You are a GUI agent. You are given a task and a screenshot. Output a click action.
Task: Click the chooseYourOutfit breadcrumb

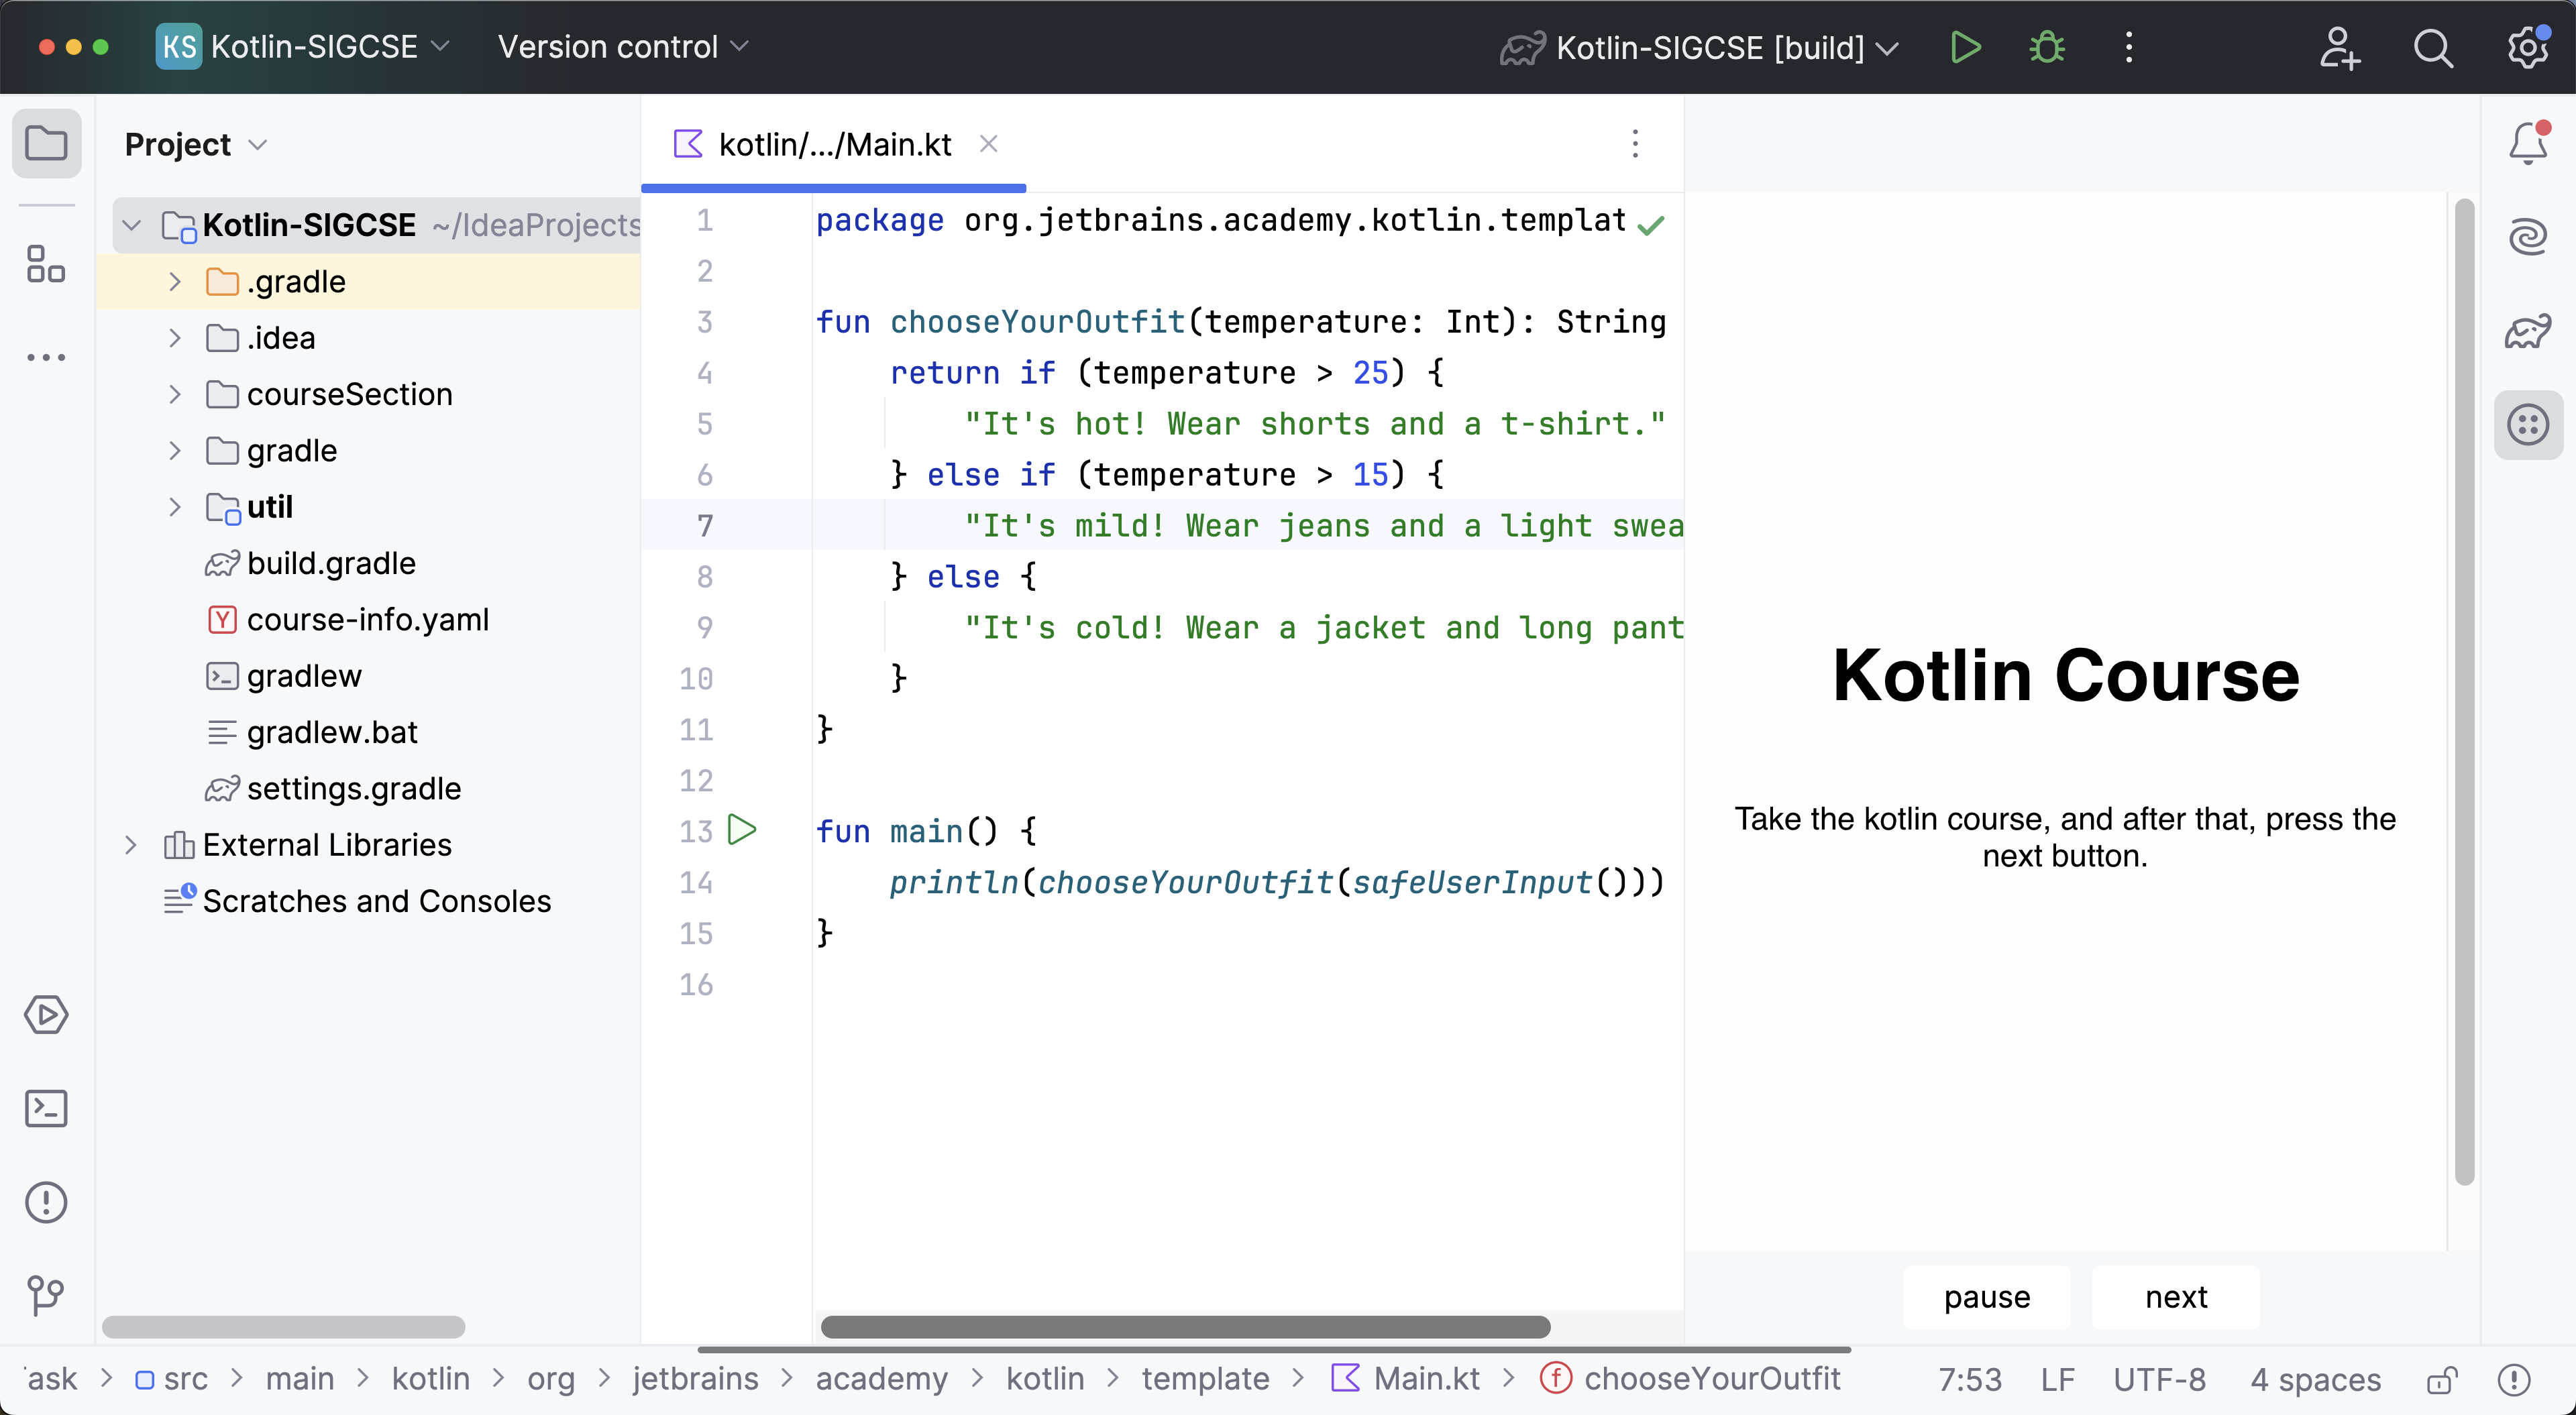point(1691,1379)
